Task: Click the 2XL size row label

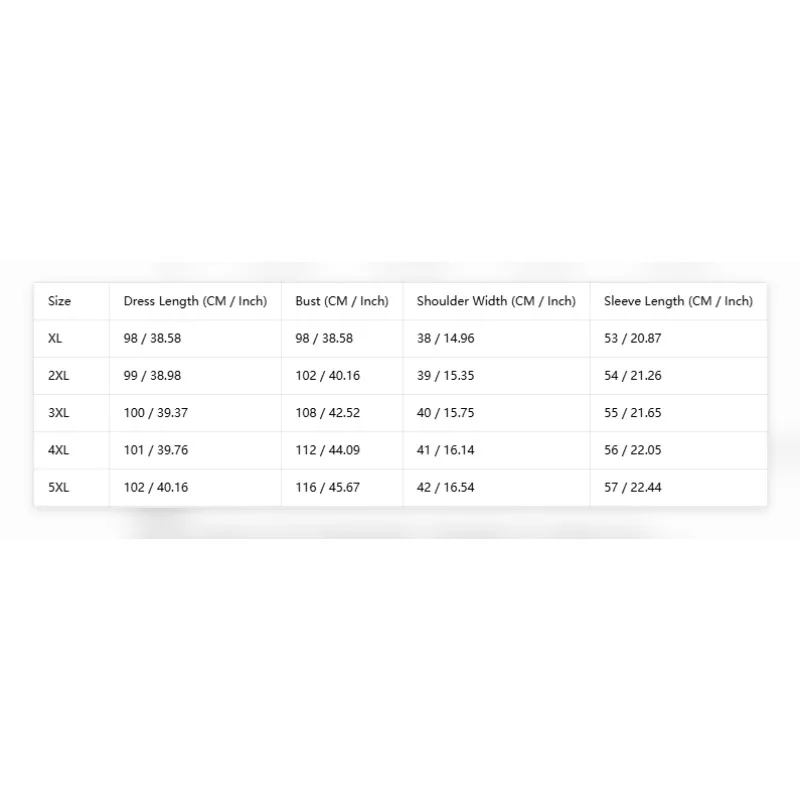Action: coord(58,376)
